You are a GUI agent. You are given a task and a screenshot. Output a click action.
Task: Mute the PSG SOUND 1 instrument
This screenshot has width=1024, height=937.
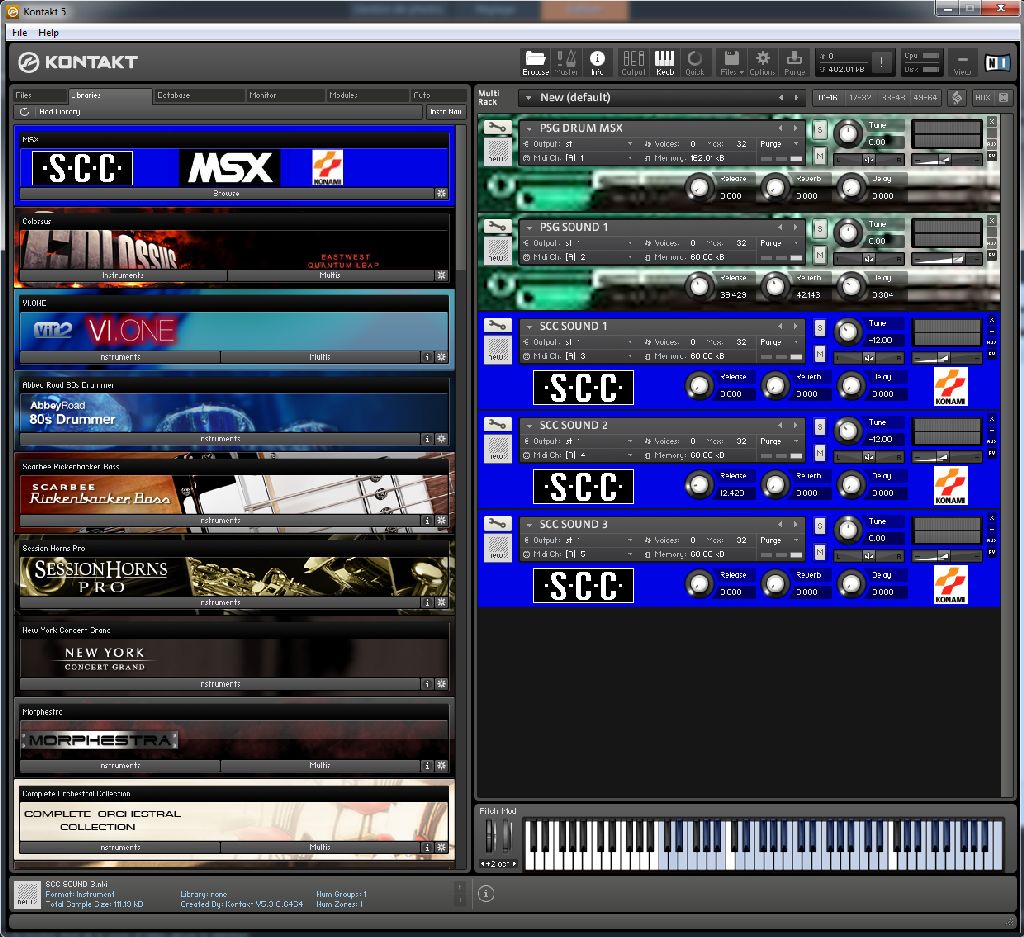pyautogui.click(x=820, y=255)
